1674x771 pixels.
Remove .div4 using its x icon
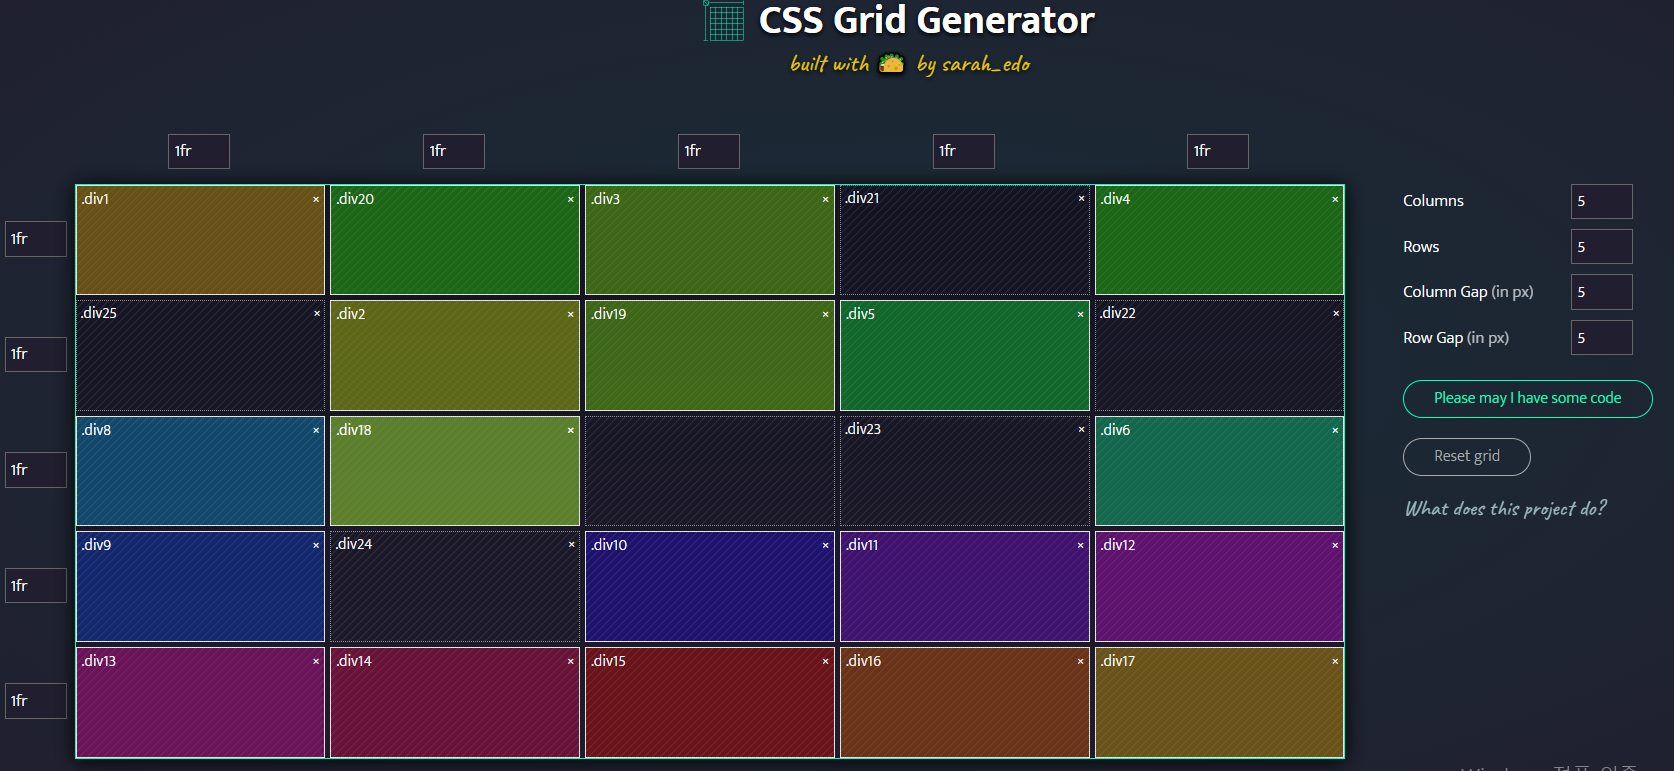[1335, 199]
